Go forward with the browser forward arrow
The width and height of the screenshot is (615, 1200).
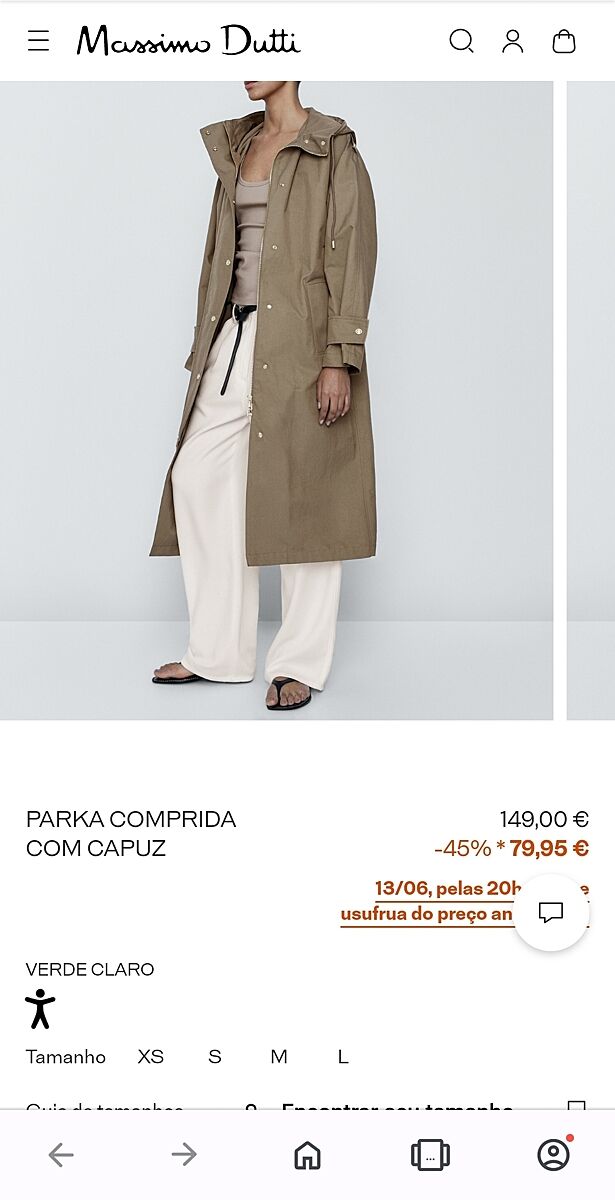[x=184, y=1155]
